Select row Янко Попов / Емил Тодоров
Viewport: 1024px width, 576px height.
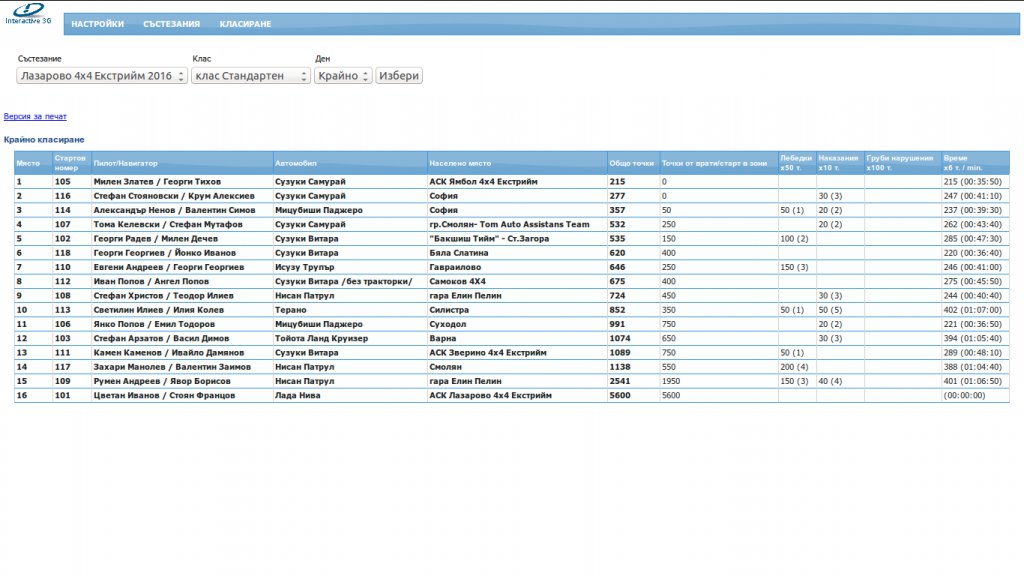[x=512, y=324]
